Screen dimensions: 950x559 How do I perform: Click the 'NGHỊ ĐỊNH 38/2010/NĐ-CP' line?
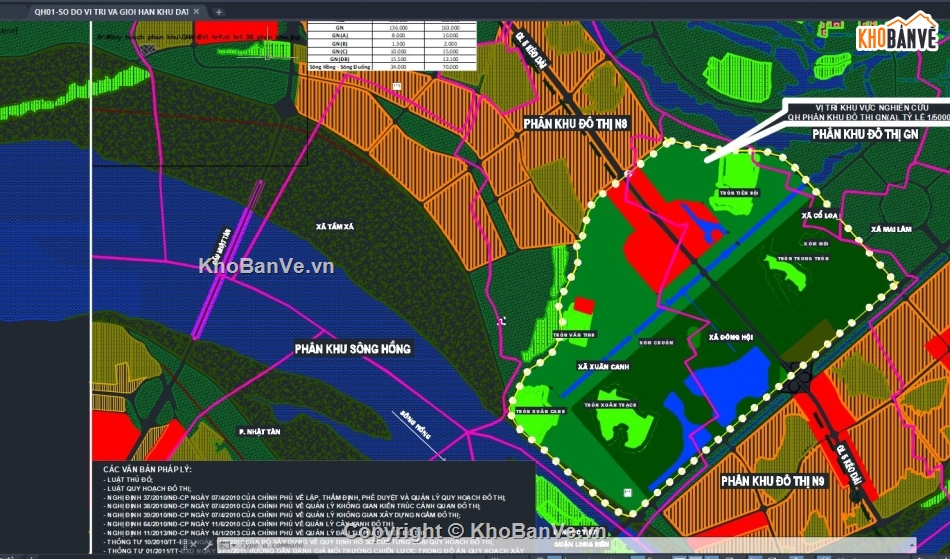pyautogui.click(x=292, y=506)
